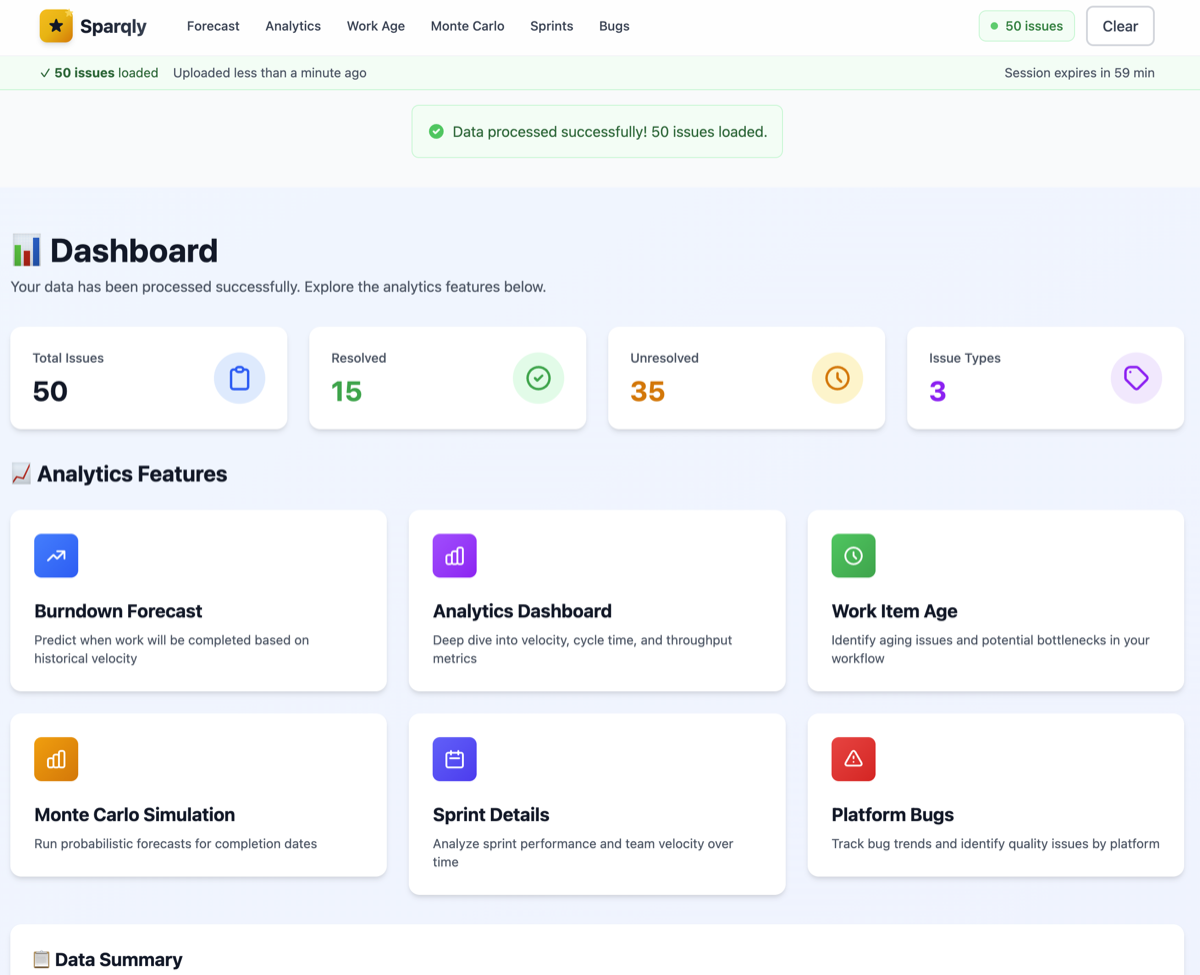Navigate to the Sprints page
Viewport: 1200px width, 975px height.
[552, 26]
